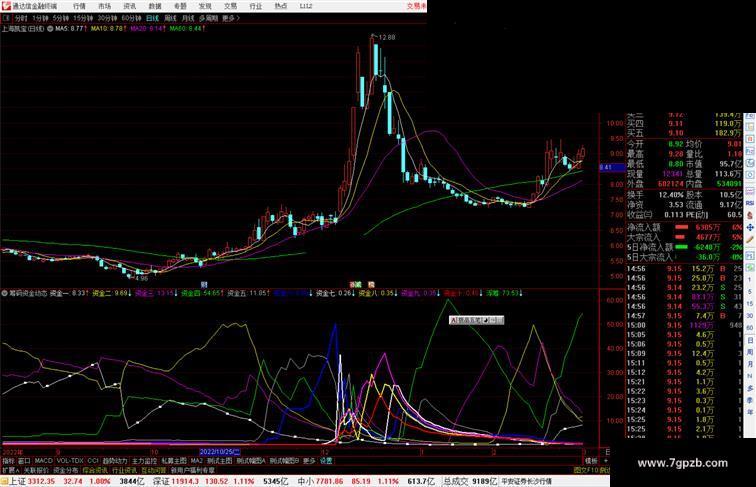Select the VOL-TDX indicator tab

(x=70, y=461)
